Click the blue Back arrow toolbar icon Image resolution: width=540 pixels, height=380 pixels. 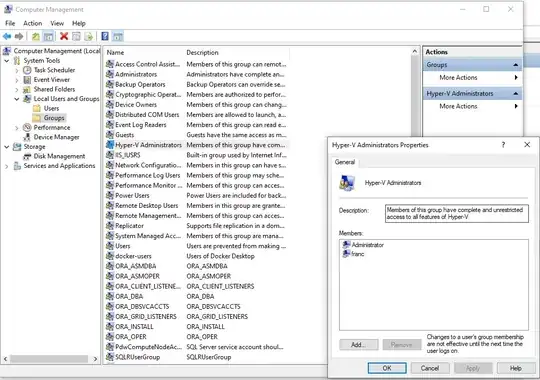click(7, 36)
